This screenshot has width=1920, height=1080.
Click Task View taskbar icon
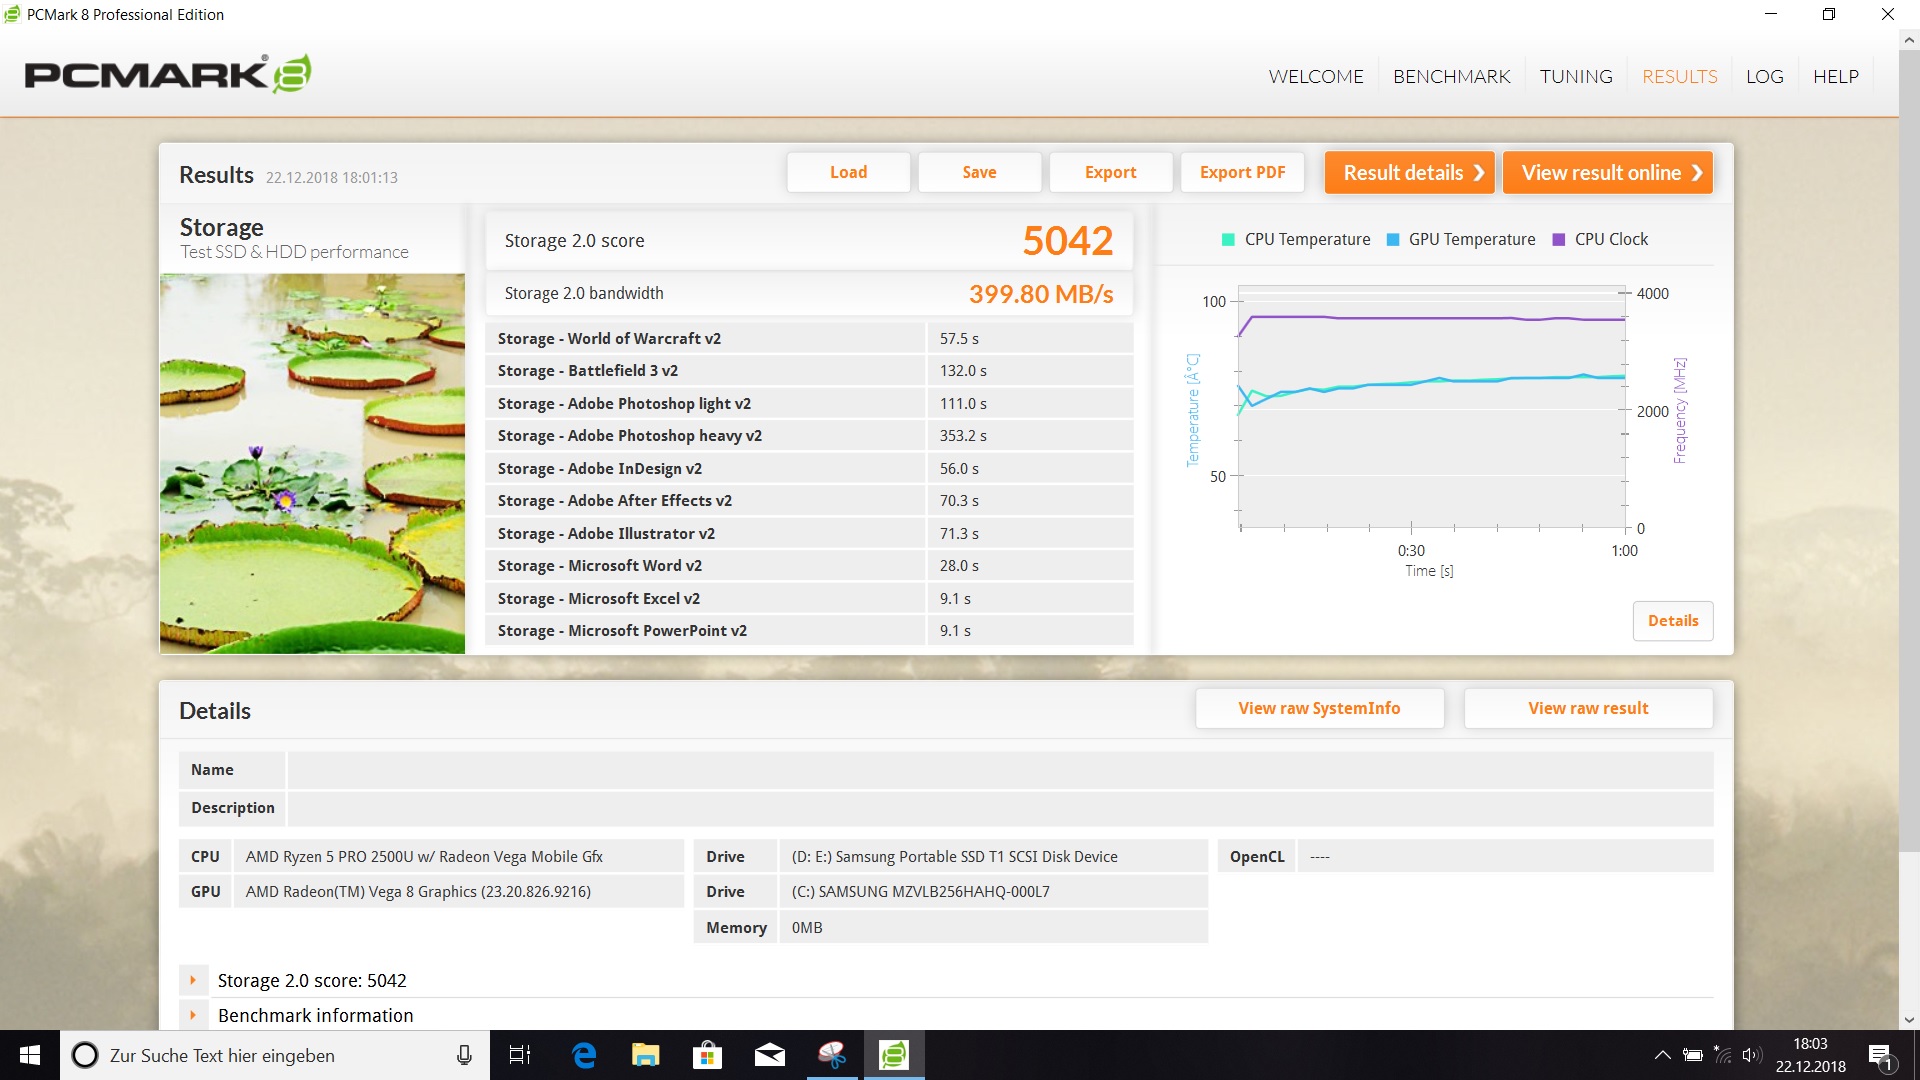[x=520, y=1055]
